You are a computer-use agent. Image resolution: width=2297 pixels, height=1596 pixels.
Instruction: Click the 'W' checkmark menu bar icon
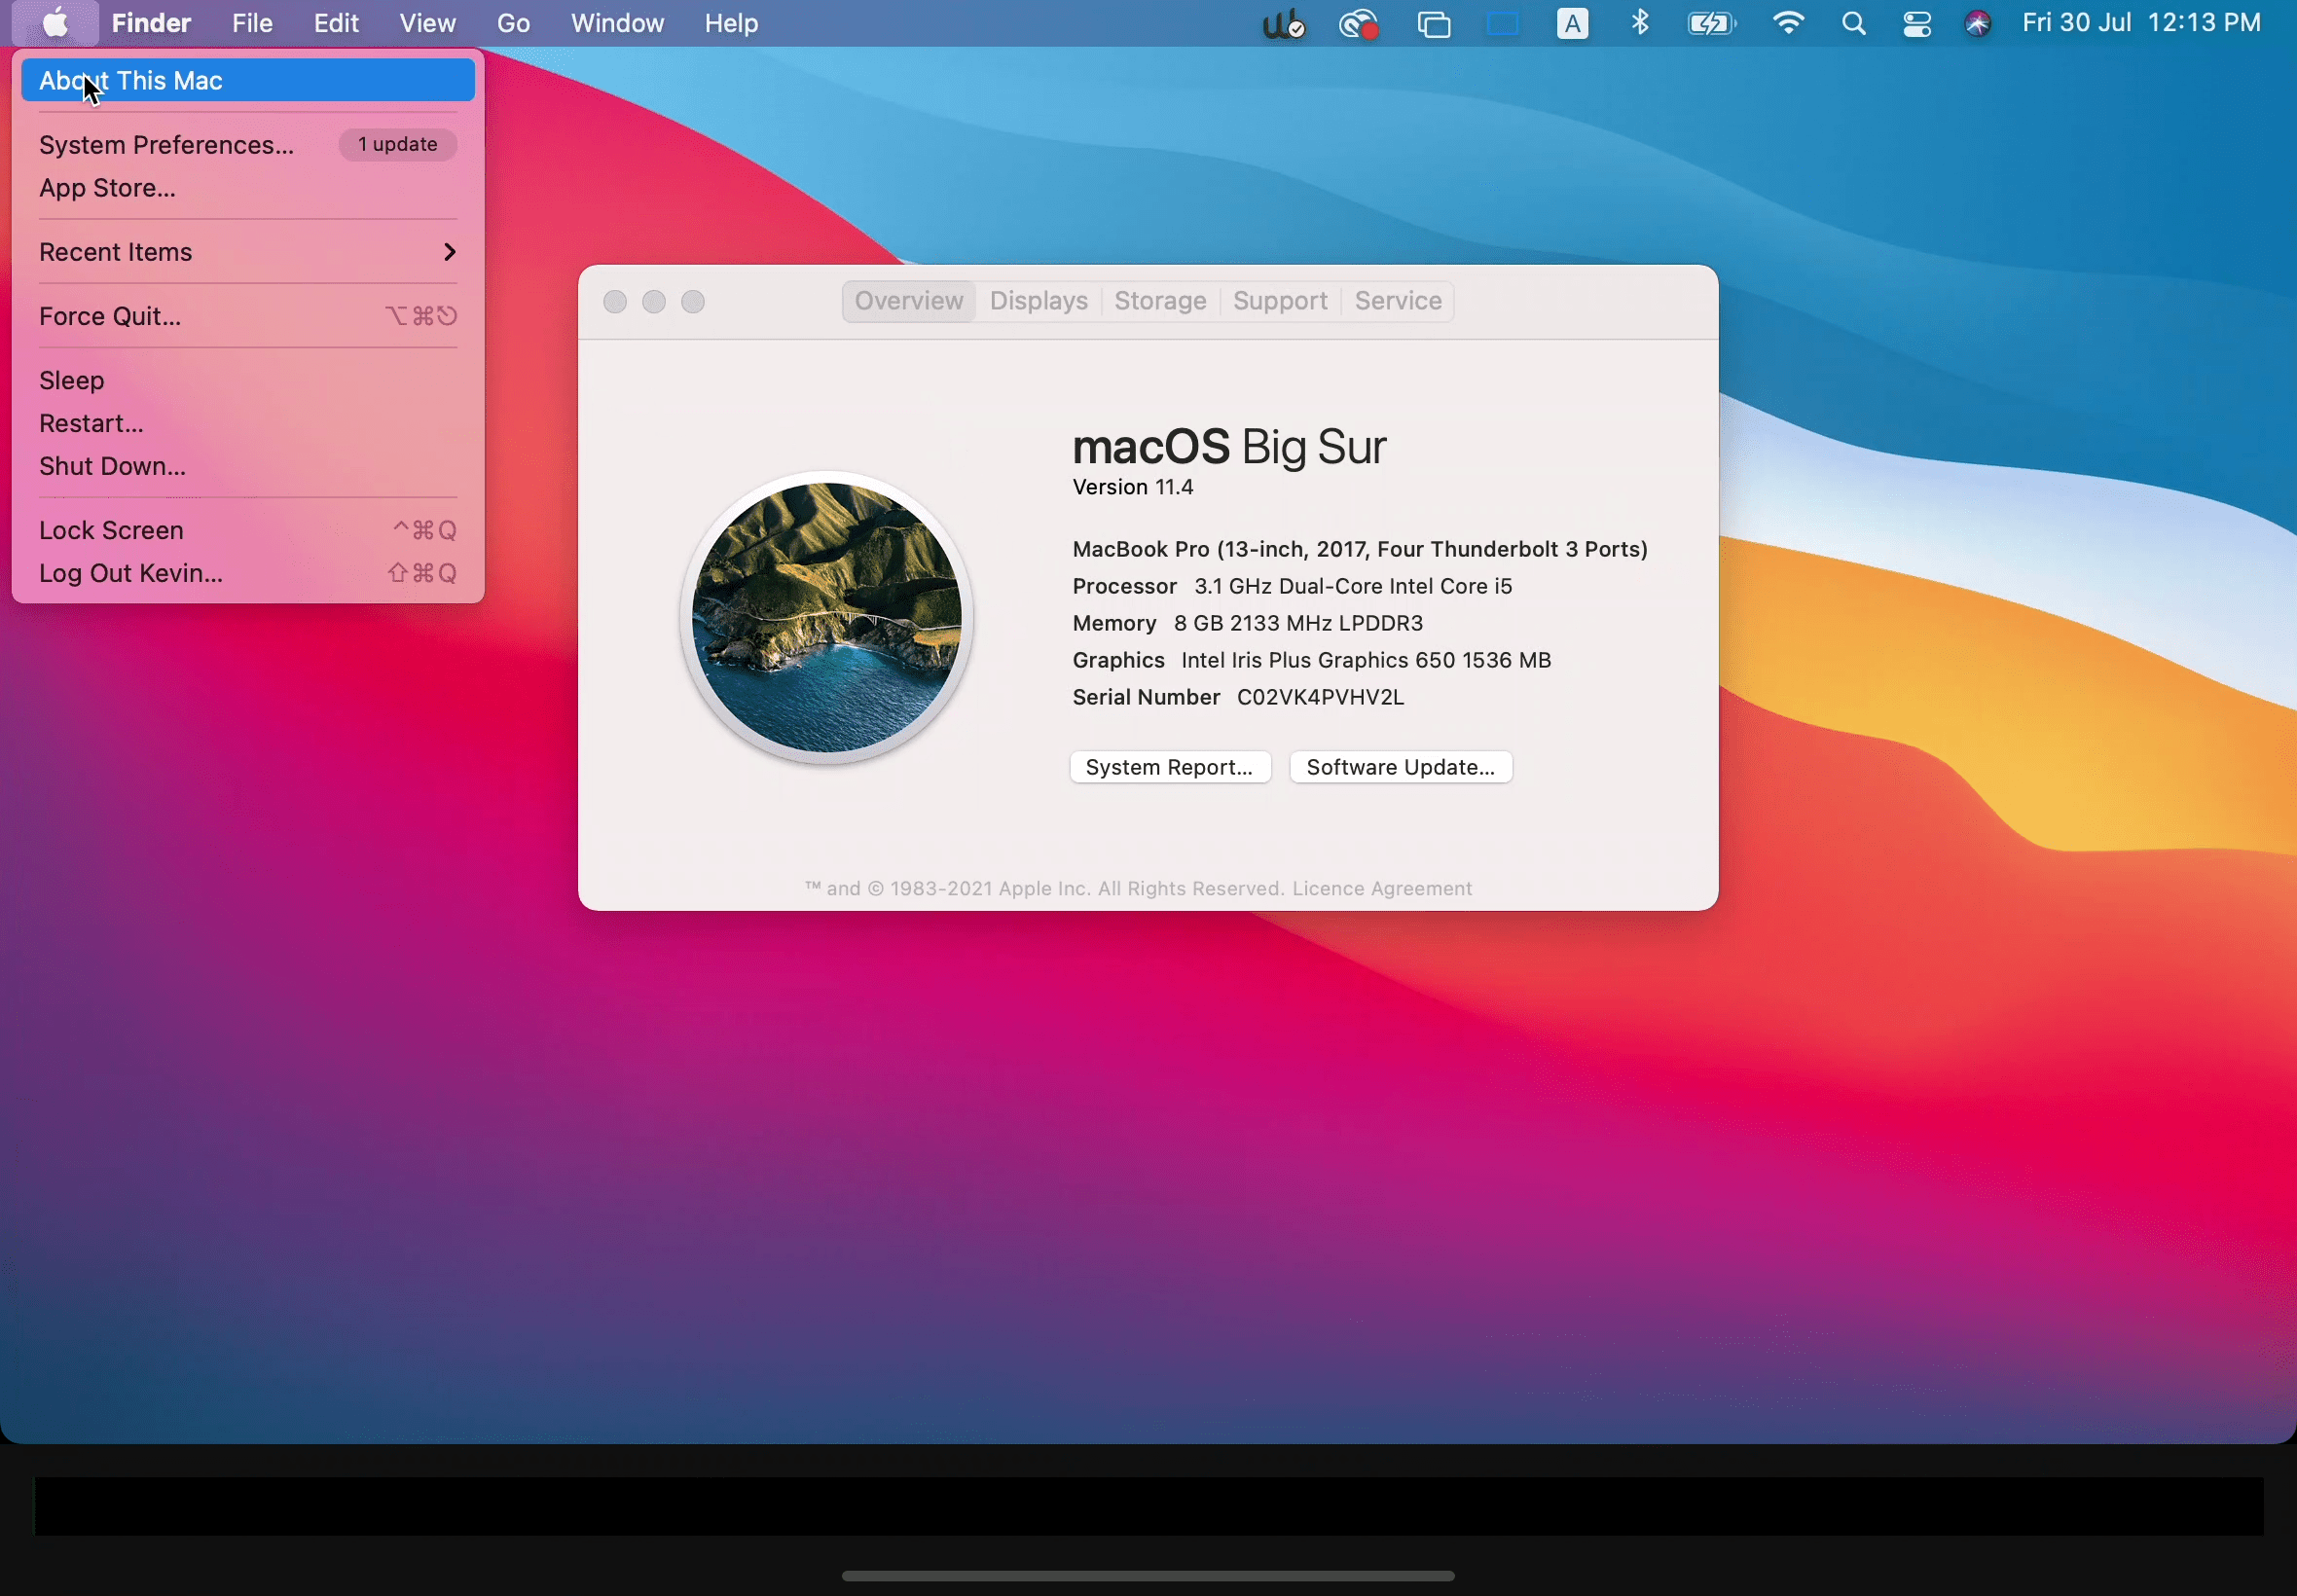[1284, 23]
